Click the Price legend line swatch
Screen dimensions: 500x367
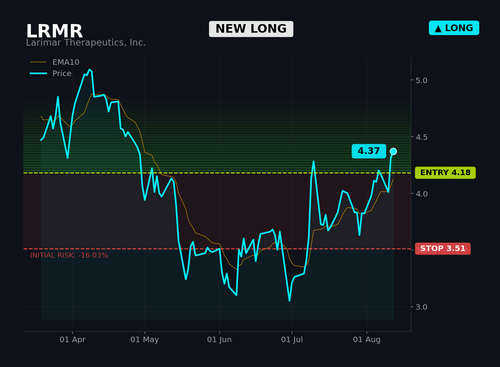click(x=38, y=73)
